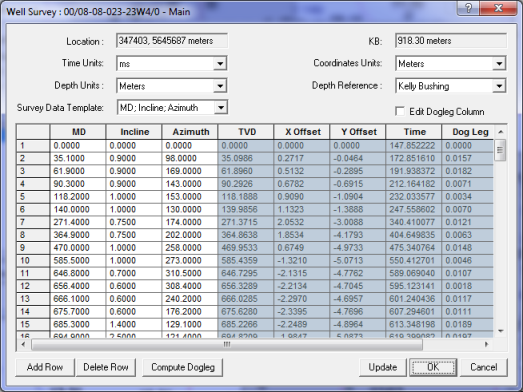Click Azimuth cell 174.0000
The width and height of the screenshot is (523, 392).
pyautogui.click(x=190, y=222)
